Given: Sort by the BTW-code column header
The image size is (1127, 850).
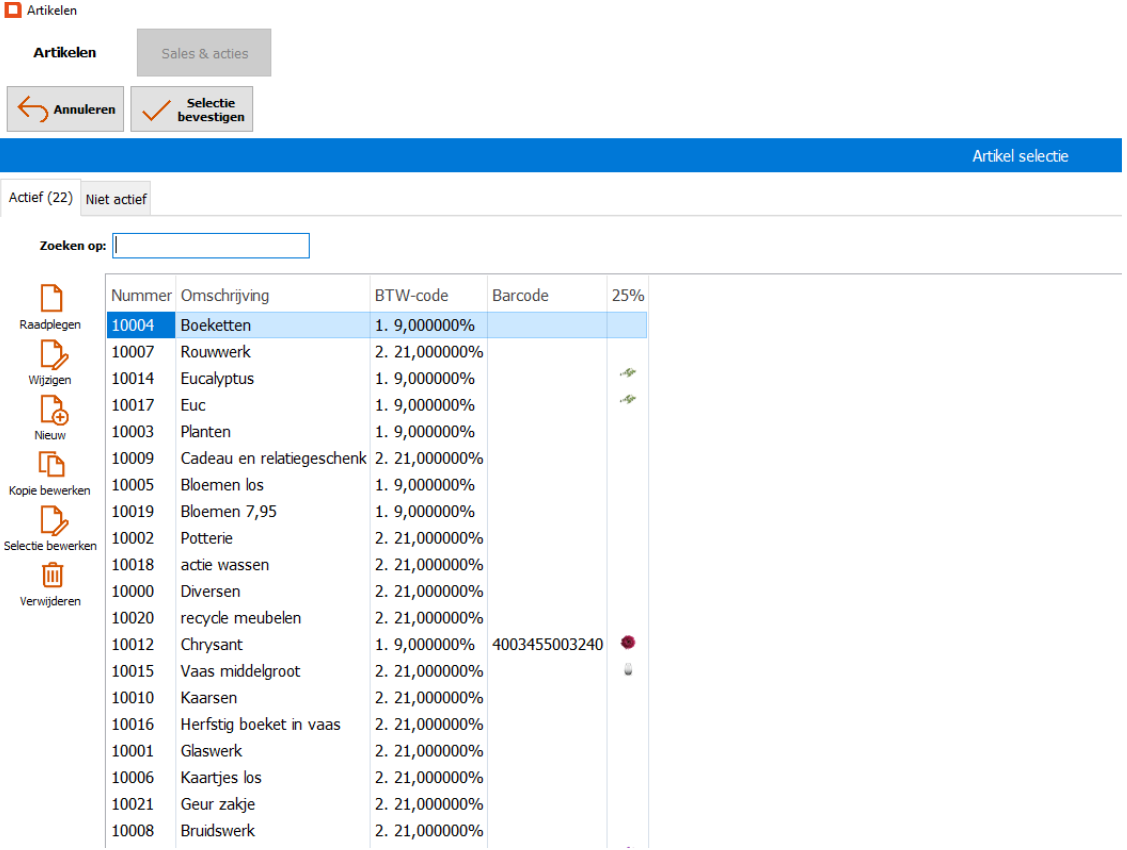Looking at the screenshot, I should tap(411, 295).
